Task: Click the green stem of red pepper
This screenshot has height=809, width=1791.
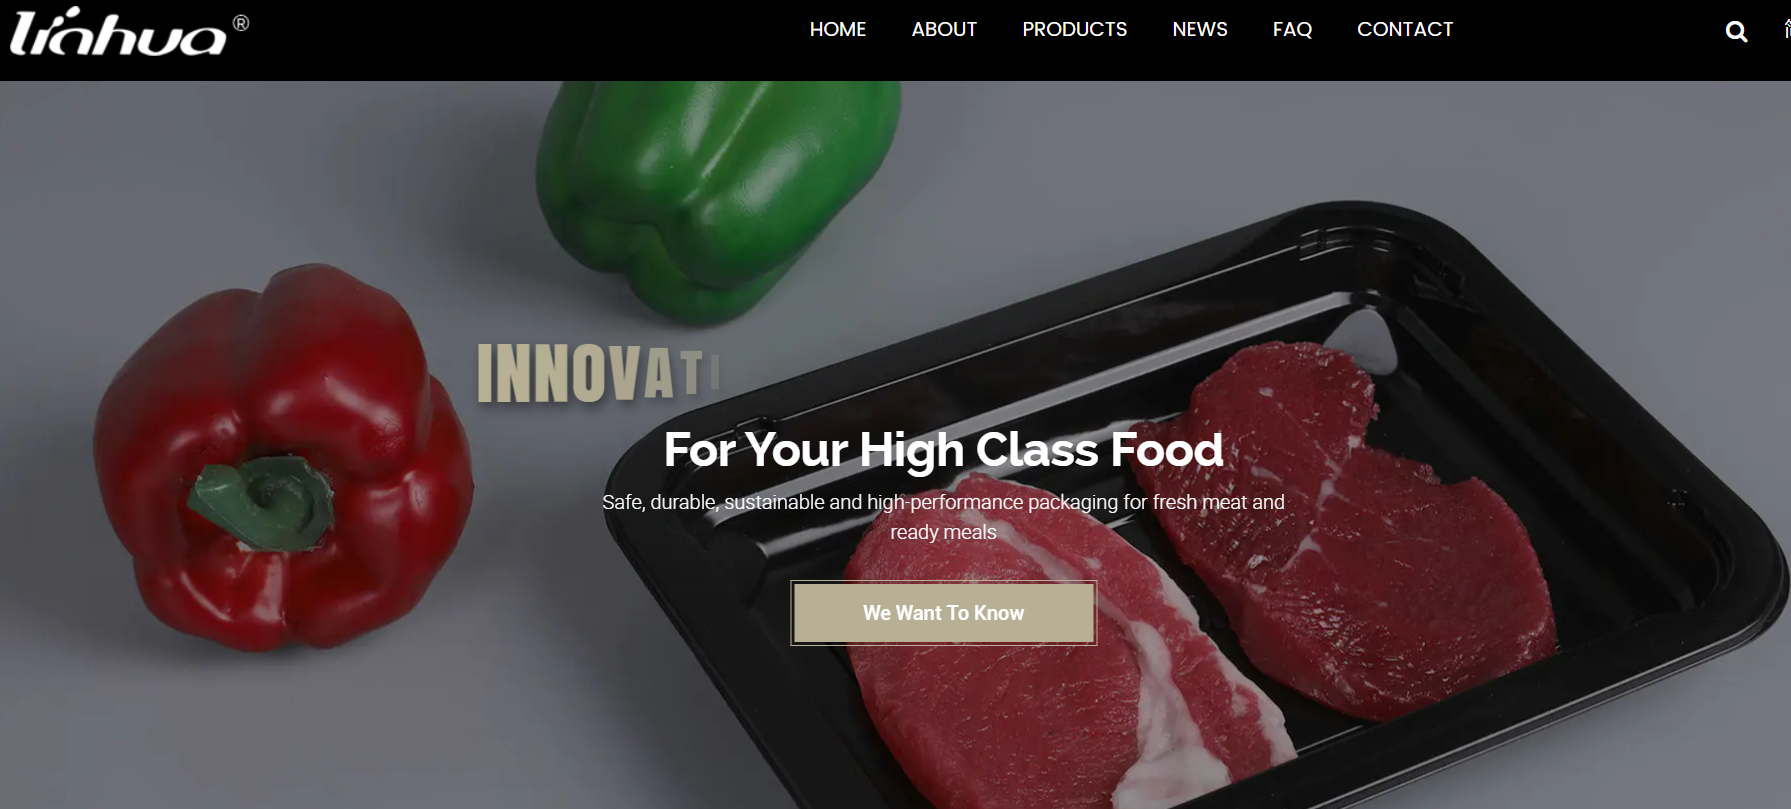Action: tap(262, 501)
